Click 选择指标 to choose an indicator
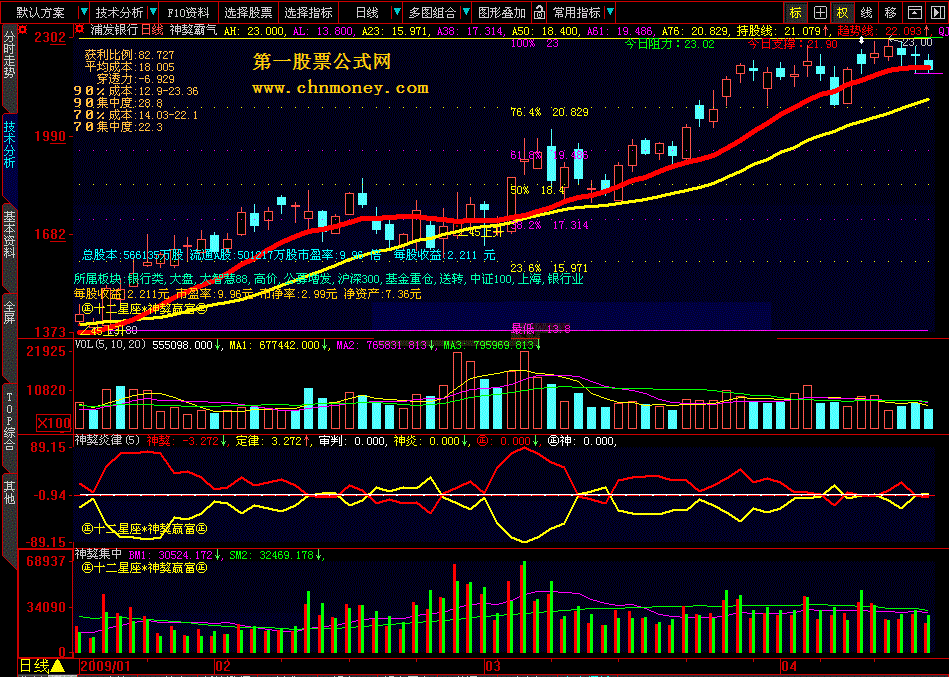Viewport: 949px width, 677px height. click(x=309, y=12)
